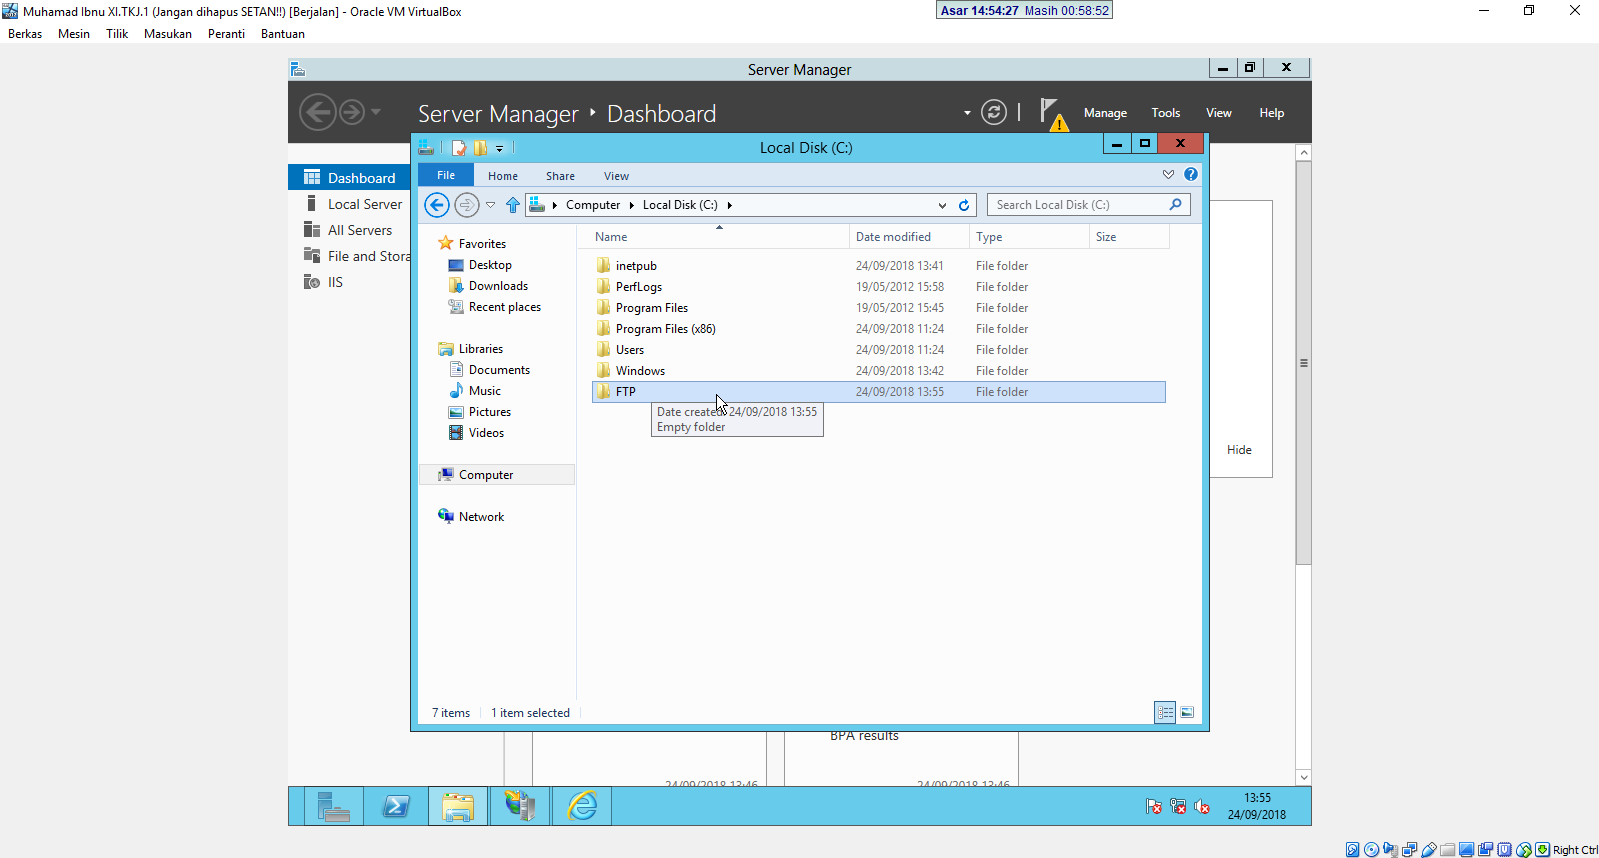Open File Explorer taskbar icon
The width and height of the screenshot is (1599, 858).
[458, 806]
